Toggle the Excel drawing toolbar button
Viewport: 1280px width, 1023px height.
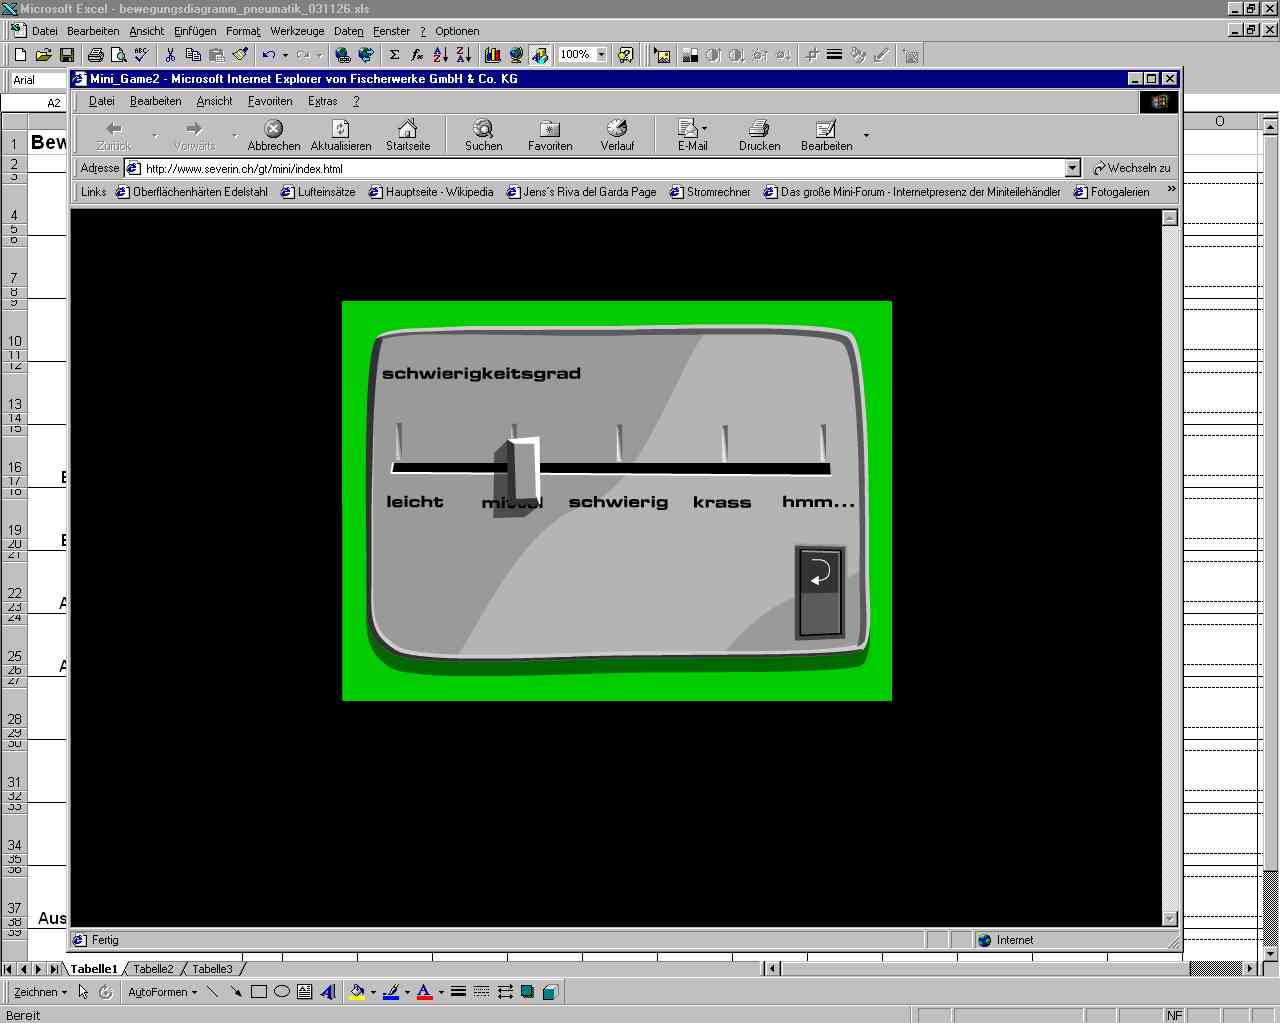540,55
